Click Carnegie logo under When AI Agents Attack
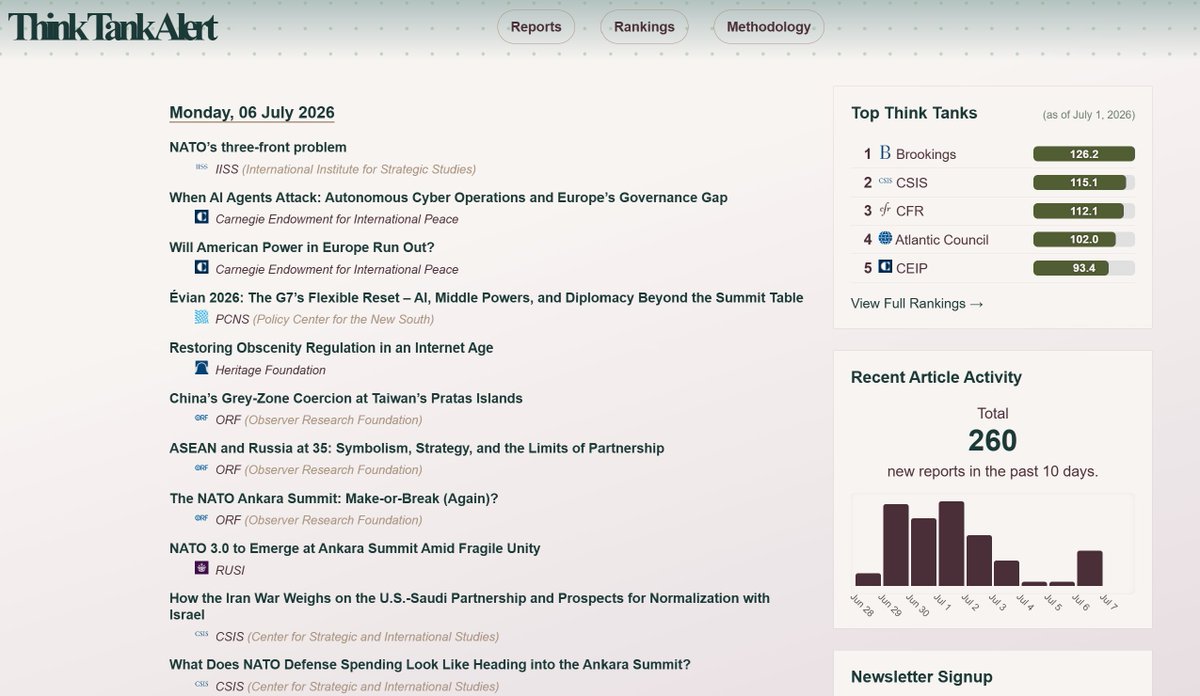 tap(201, 219)
